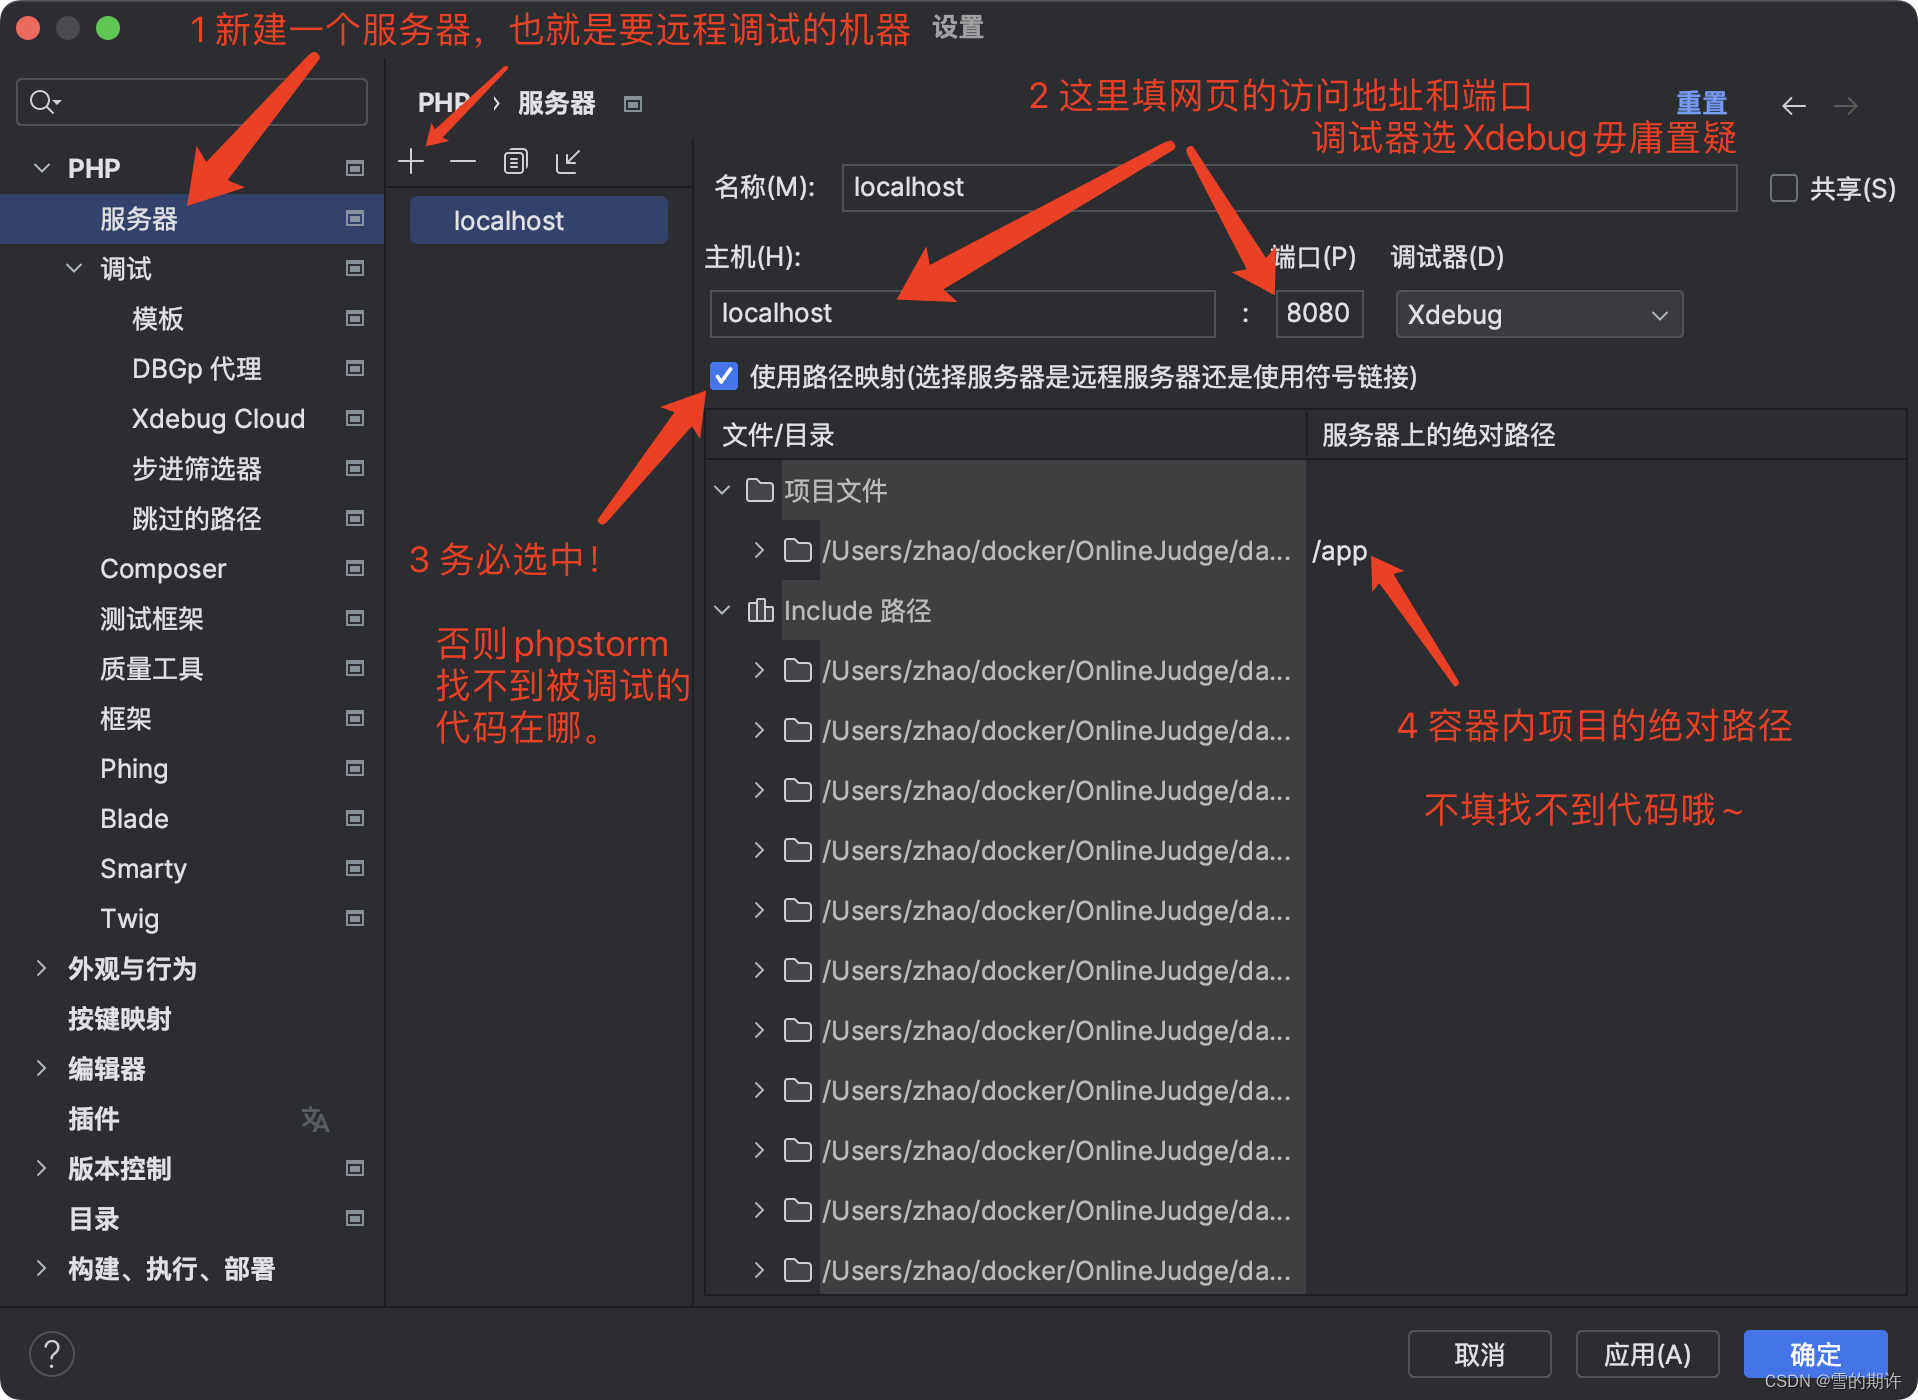Viewport: 1918px width, 1400px height.
Task: Open the DBGp 代理 settings page
Action: pyautogui.click(x=197, y=369)
